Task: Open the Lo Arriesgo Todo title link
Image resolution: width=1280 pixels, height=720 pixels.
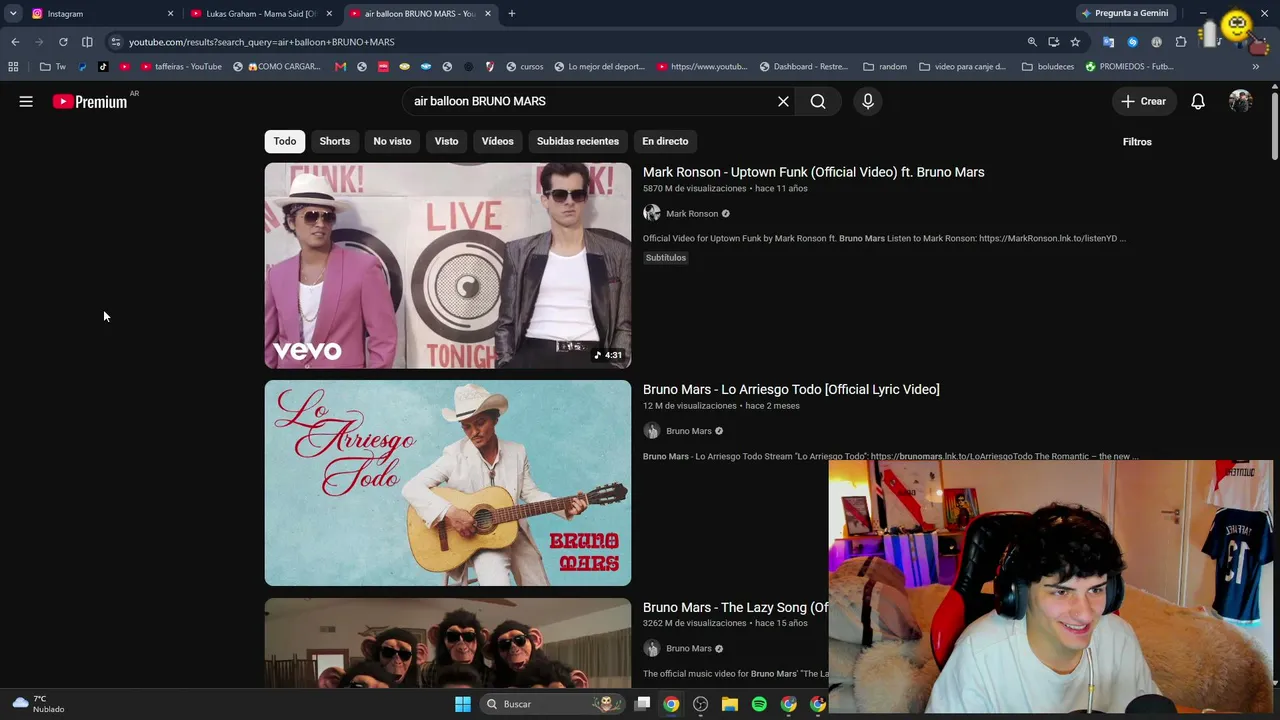Action: point(791,389)
